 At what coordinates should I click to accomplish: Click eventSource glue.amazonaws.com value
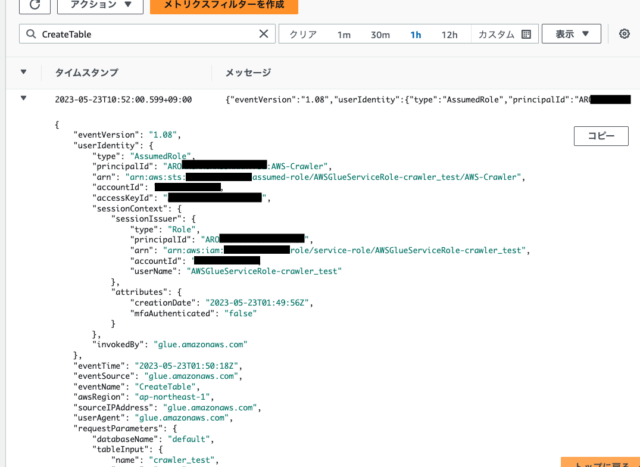191,376
